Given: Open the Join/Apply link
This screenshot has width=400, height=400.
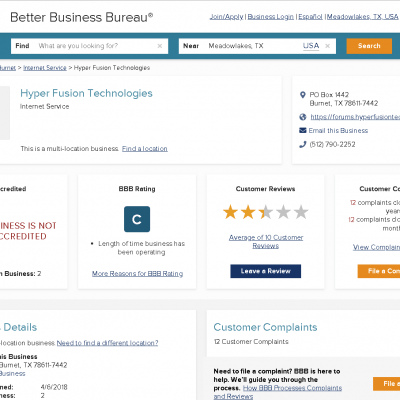Looking at the screenshot, I should [227, 17].
